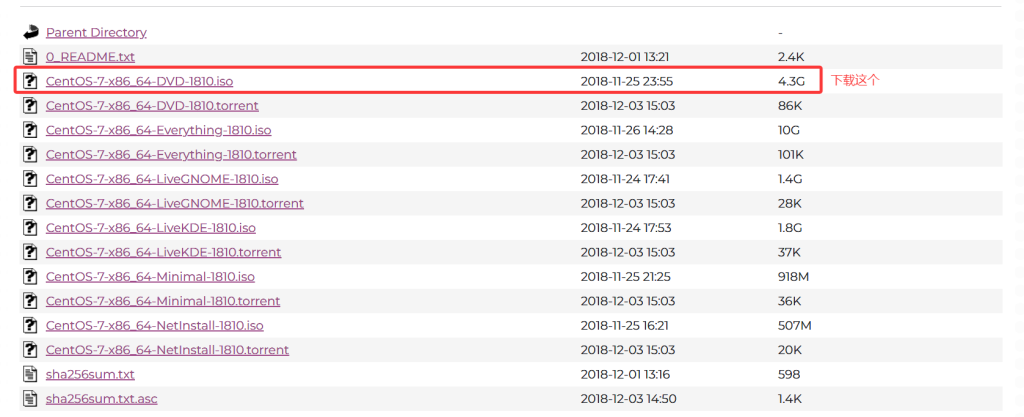
Task: Download CentOS-7-x86_64-NetInstall-1810.iso
Action: [x=154, y=326]
